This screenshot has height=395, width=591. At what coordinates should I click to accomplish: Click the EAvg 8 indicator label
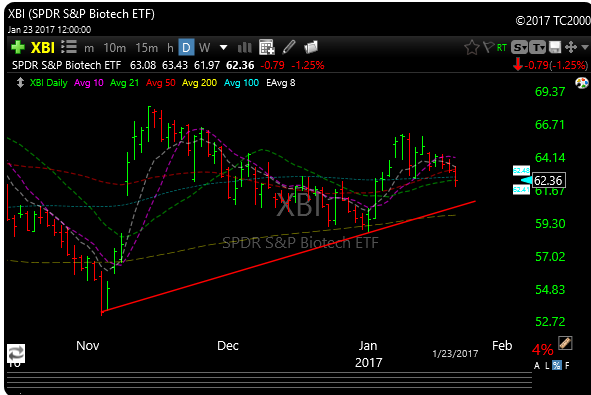280,83
